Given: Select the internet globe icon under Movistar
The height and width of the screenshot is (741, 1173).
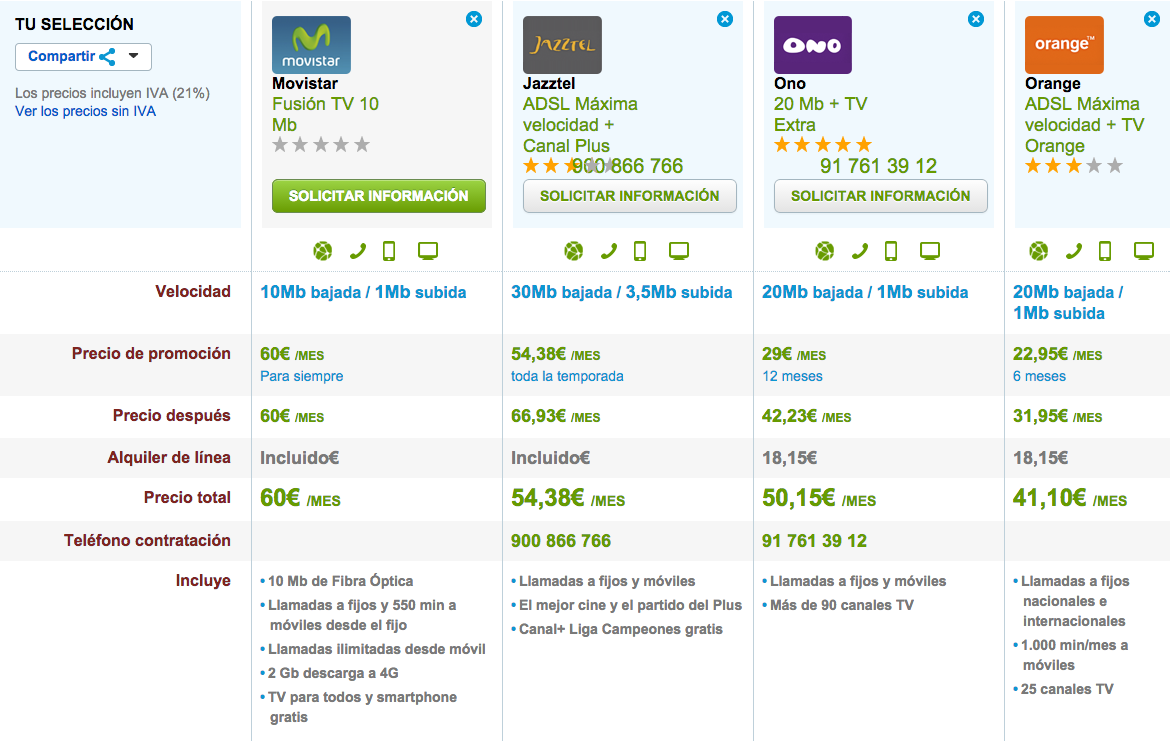Looking at the screenshot, I should 322,251.
